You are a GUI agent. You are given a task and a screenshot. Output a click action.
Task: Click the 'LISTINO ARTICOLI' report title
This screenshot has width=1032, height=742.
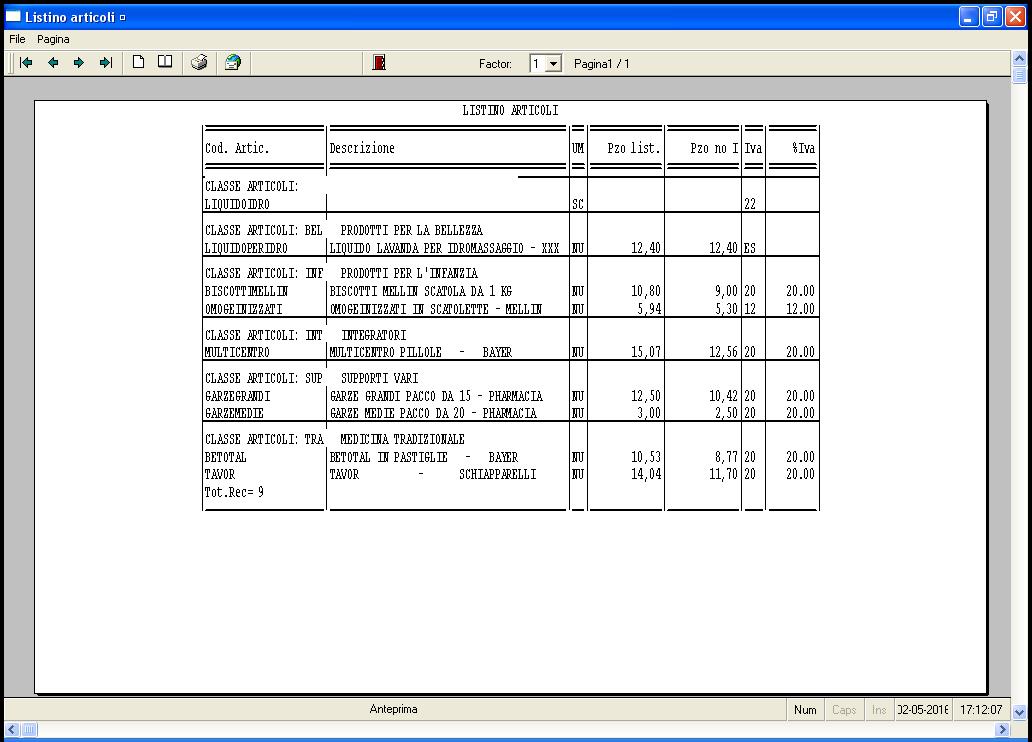point(510,111)
